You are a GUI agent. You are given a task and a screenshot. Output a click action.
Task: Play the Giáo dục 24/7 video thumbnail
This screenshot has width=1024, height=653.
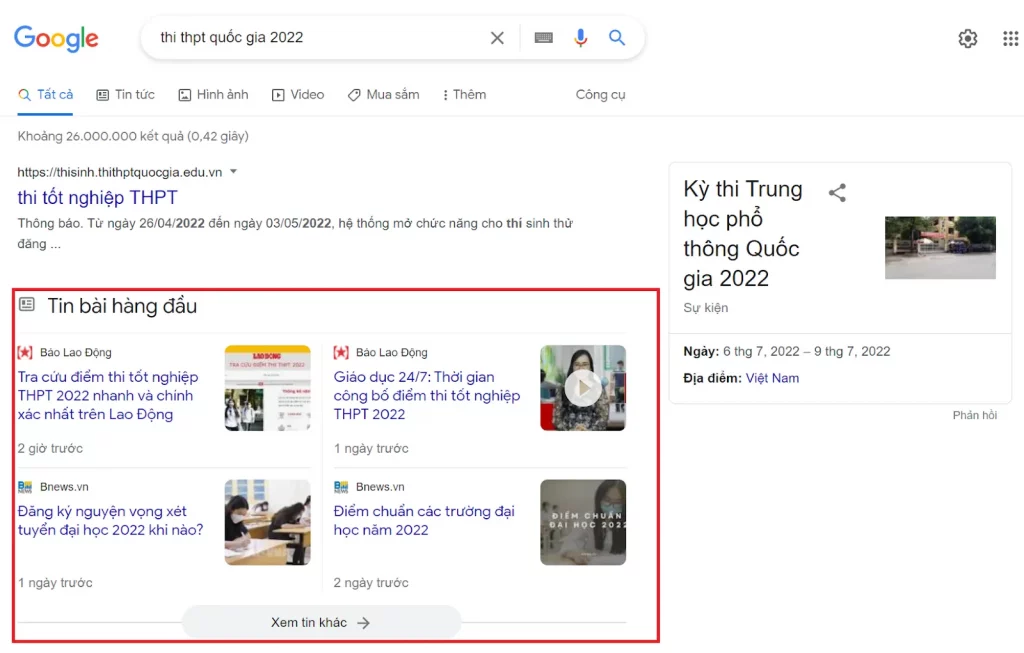pos(583,388)
